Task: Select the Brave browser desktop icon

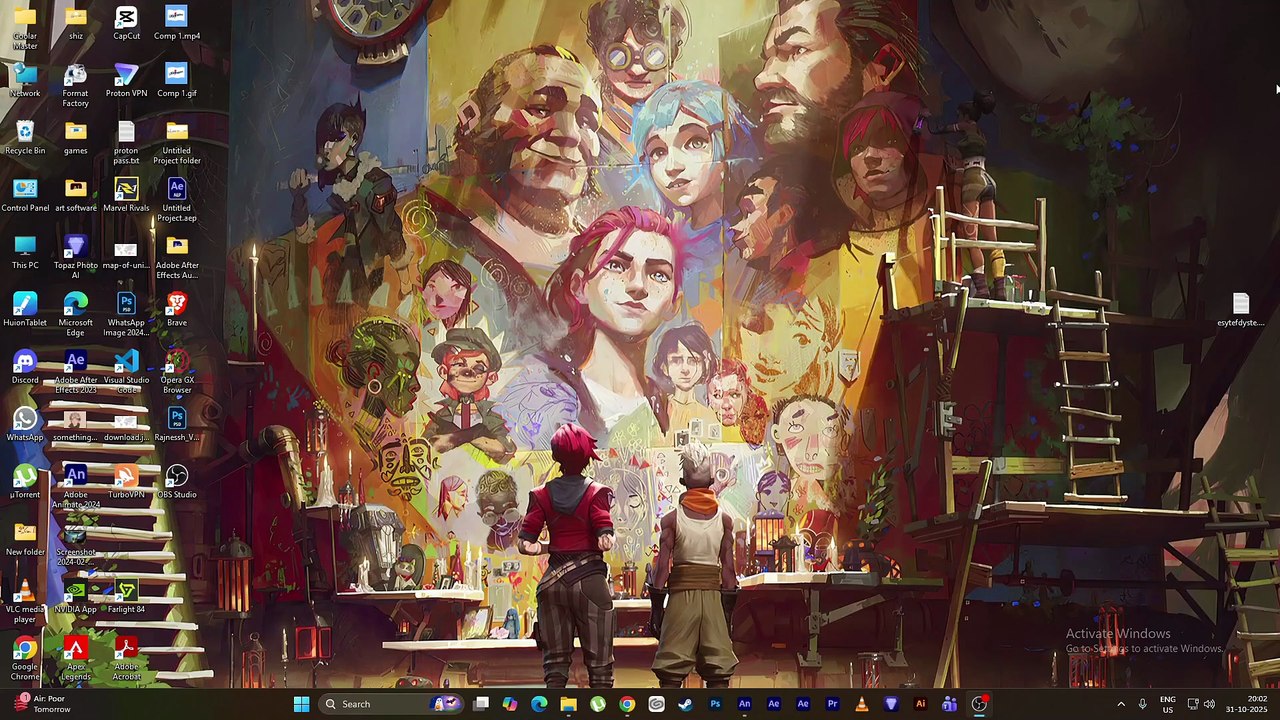Action: pos(177,309)
